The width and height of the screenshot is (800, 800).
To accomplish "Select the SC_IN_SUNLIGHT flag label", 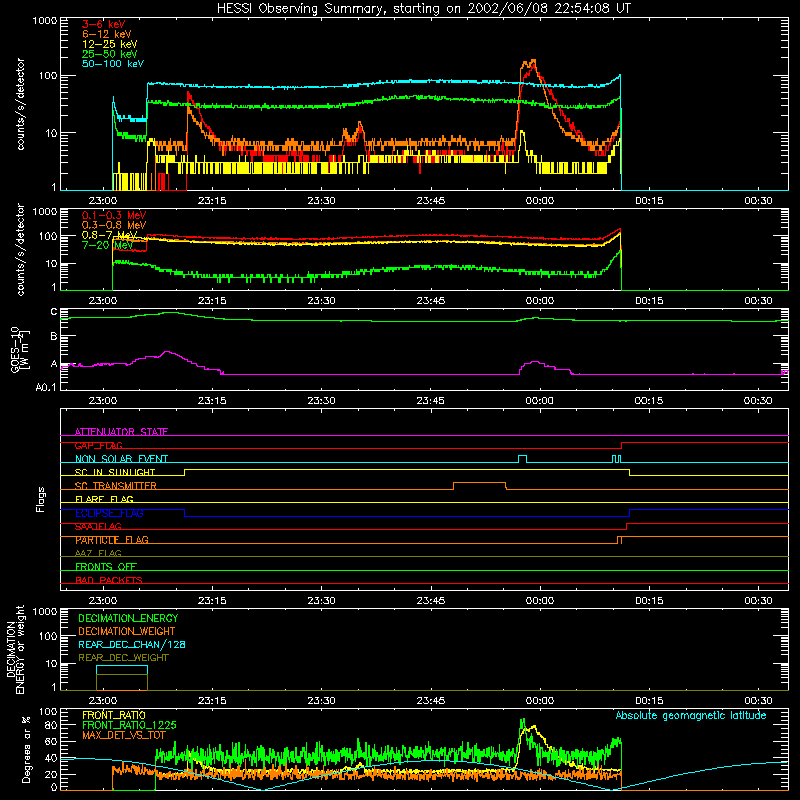I will click(115, 472).
